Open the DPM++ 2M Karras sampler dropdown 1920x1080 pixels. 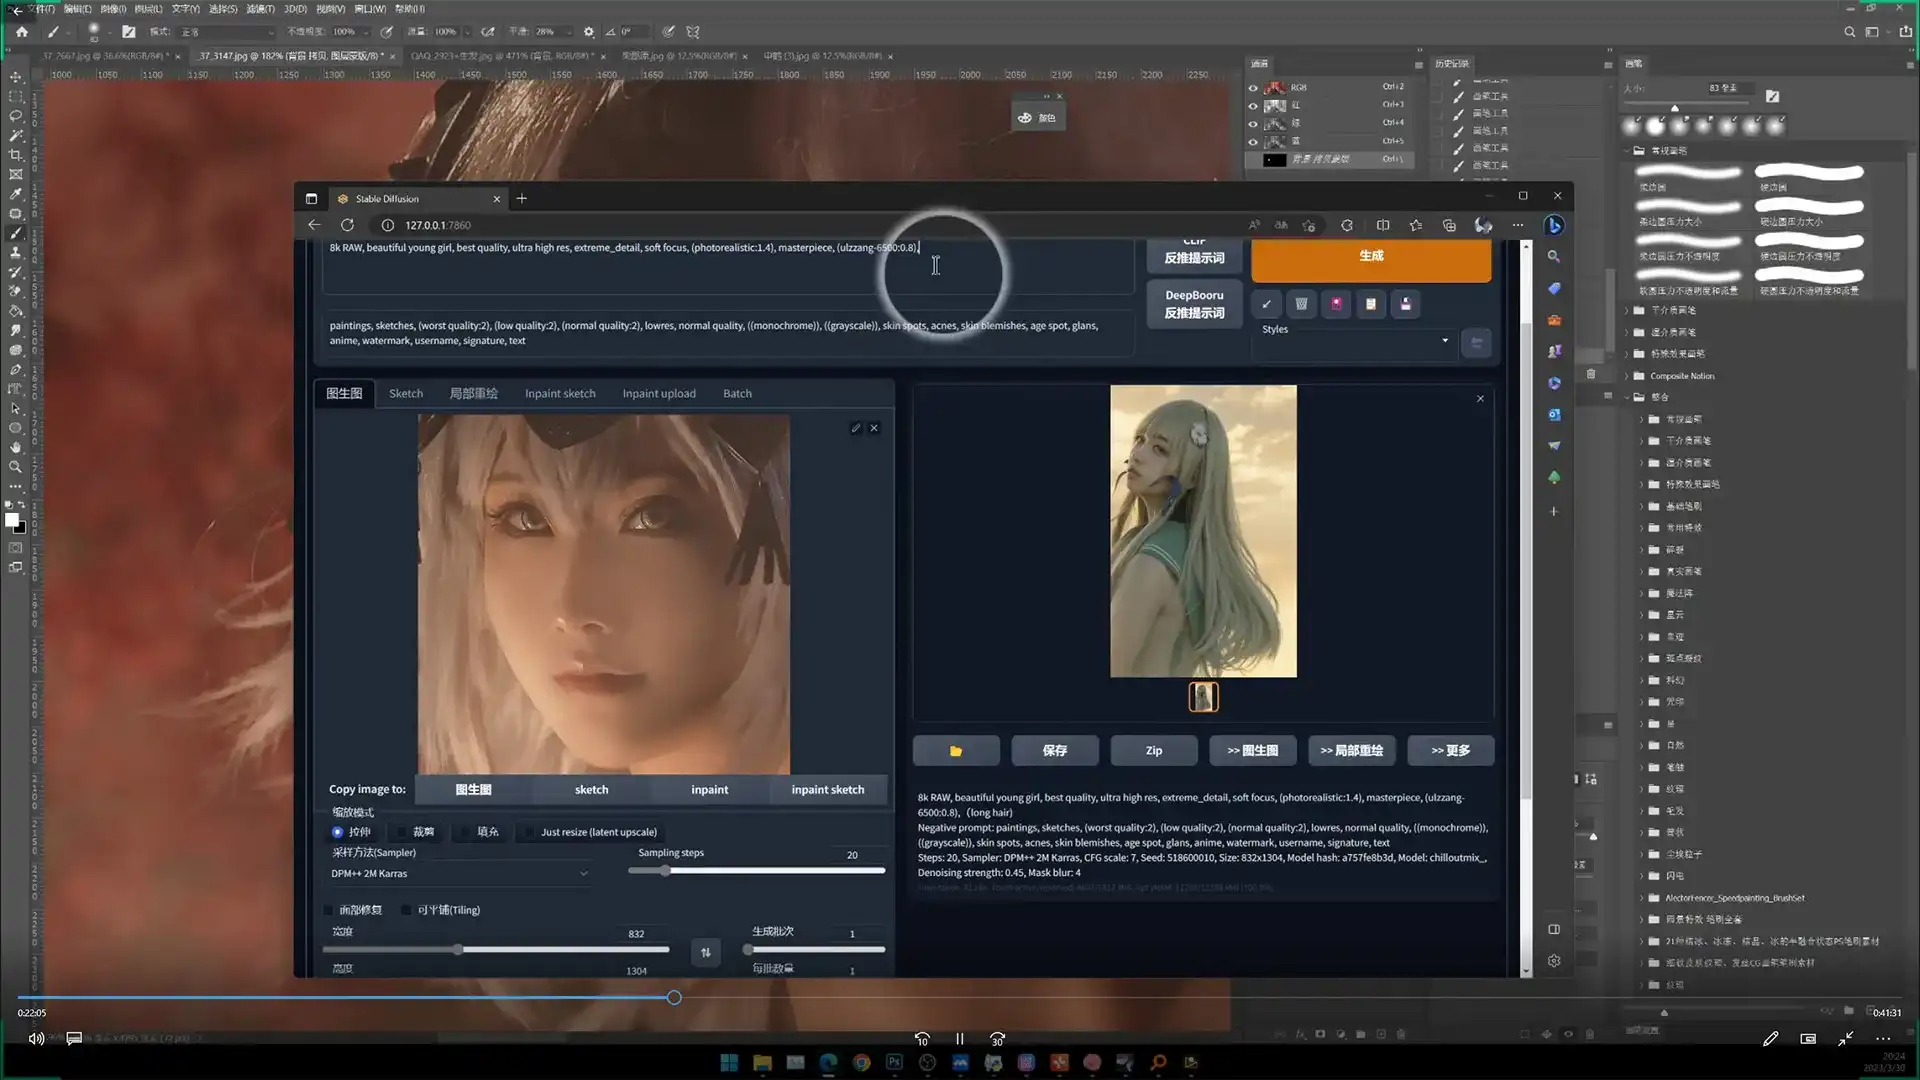pos(459,874)
